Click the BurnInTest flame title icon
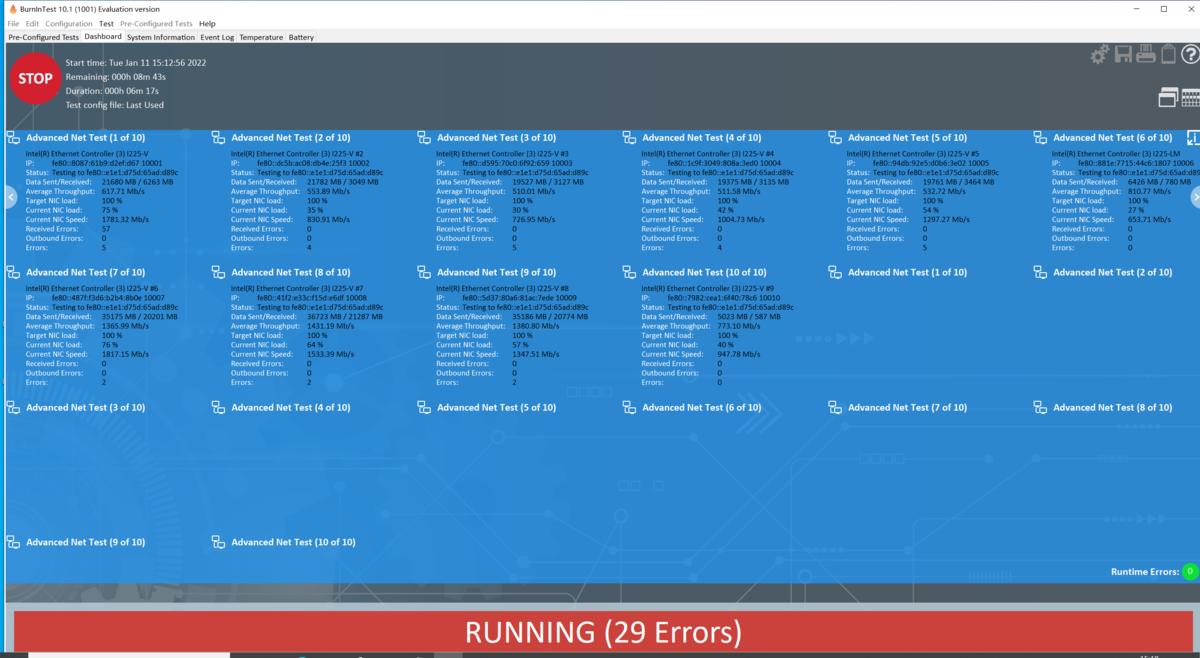 [11, 8]
